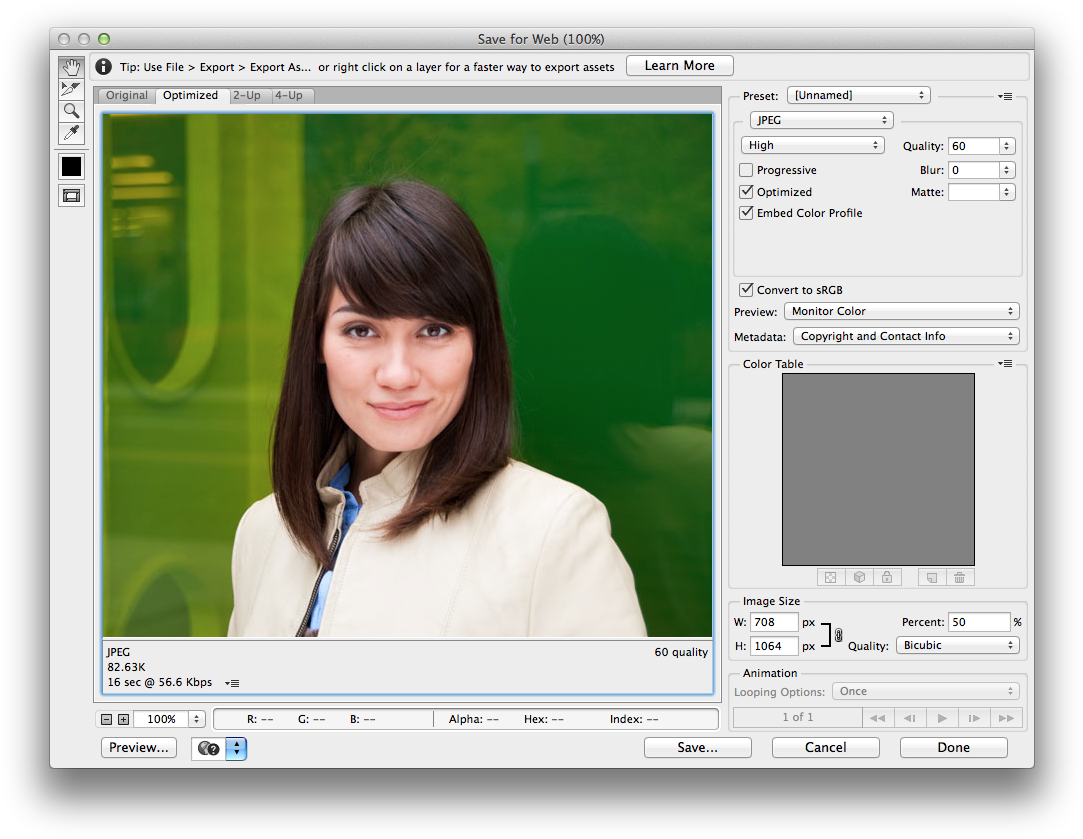Click the Learn More button
1083x839 pixels.
679,66
